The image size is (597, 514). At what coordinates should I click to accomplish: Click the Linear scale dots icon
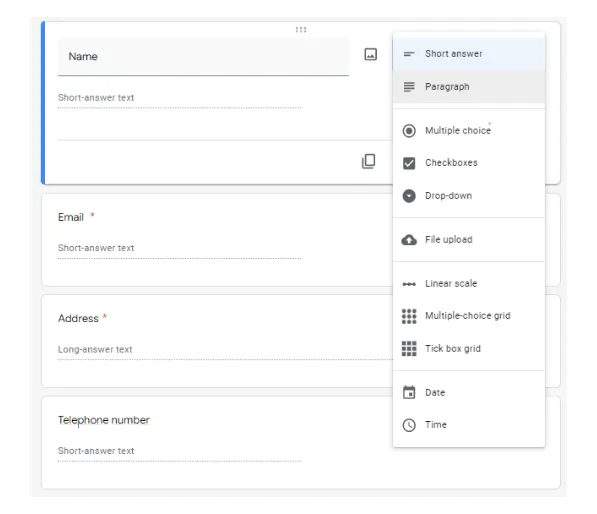[409, 284]
